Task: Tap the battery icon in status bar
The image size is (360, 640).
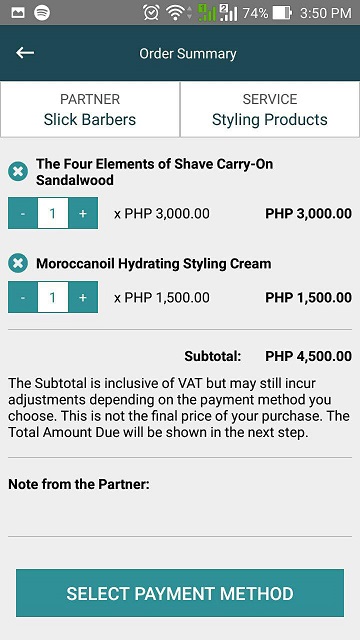Action: pos(282,13)
